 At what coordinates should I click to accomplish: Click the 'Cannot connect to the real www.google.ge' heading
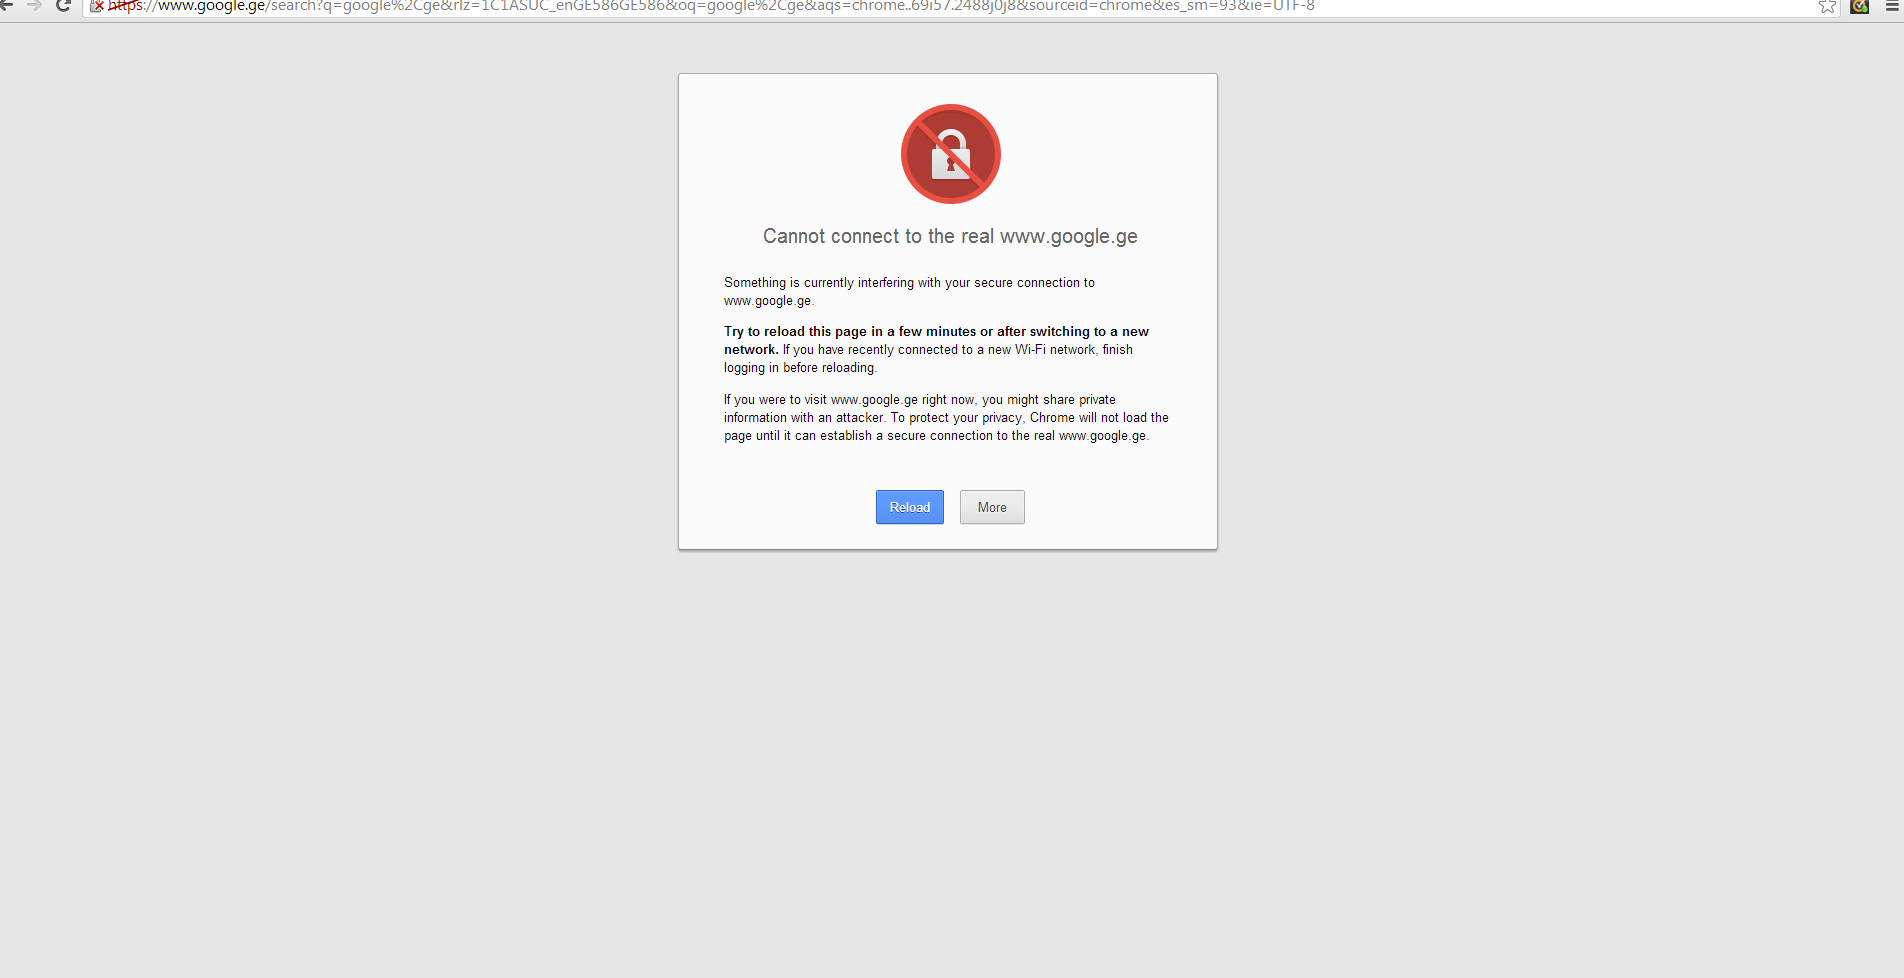click(x=950, y=236)
